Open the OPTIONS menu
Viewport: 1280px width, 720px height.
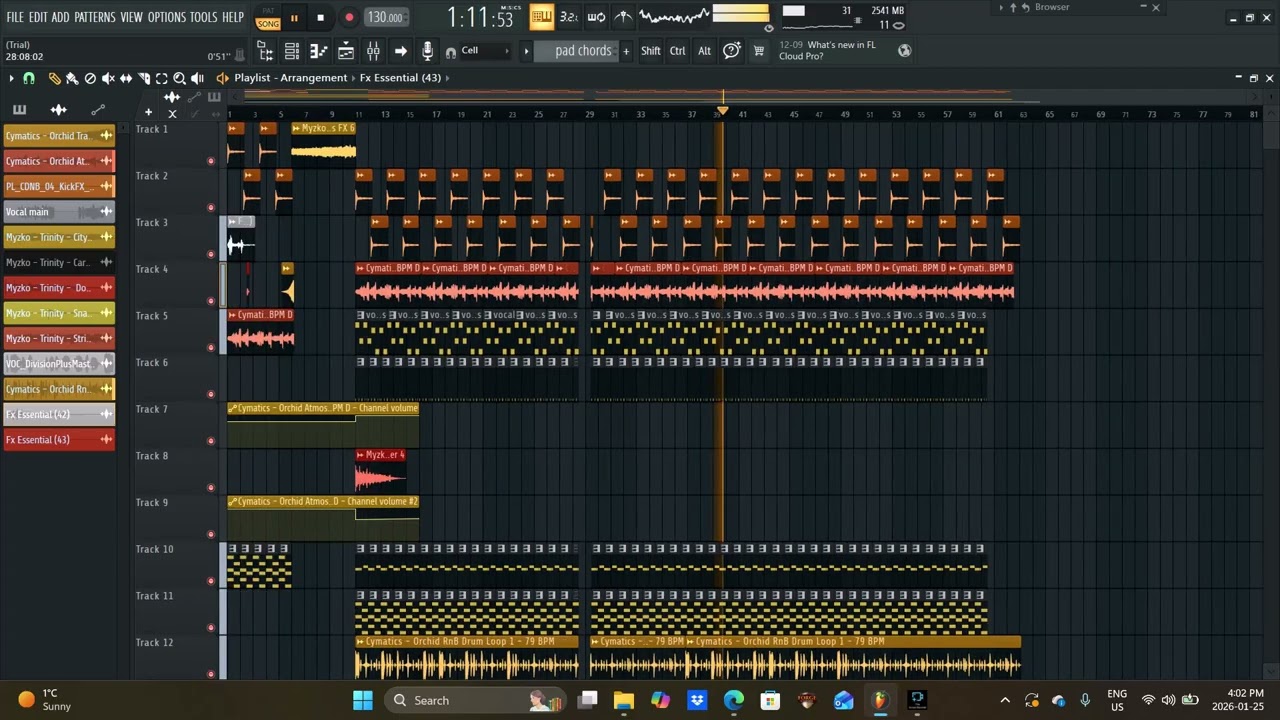click(x=167, y=17)
